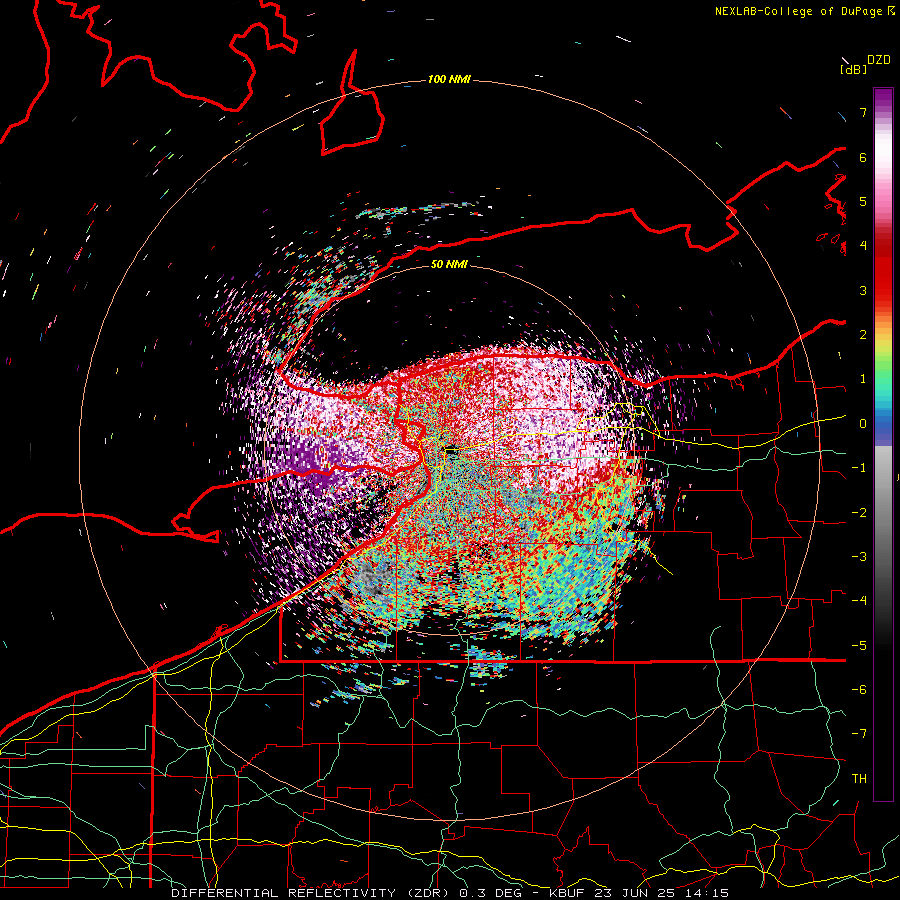Click the NEXLAB-College of DuPage watermark text
The width and height of the screenshot is (900, 900).
point(798,11)
